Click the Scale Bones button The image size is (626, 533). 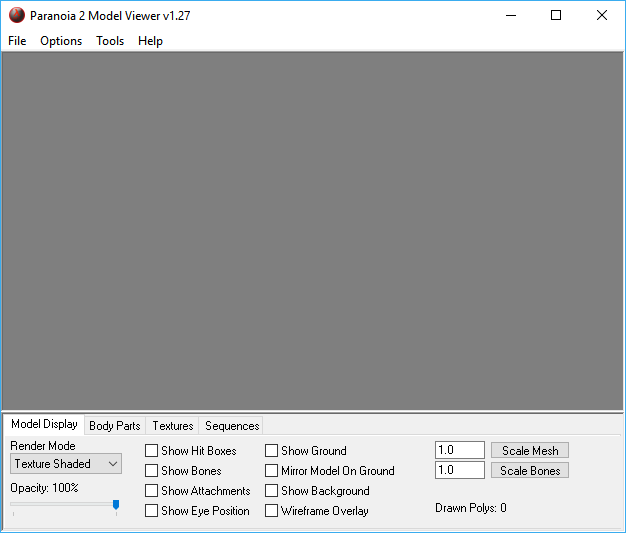[530, 470]
